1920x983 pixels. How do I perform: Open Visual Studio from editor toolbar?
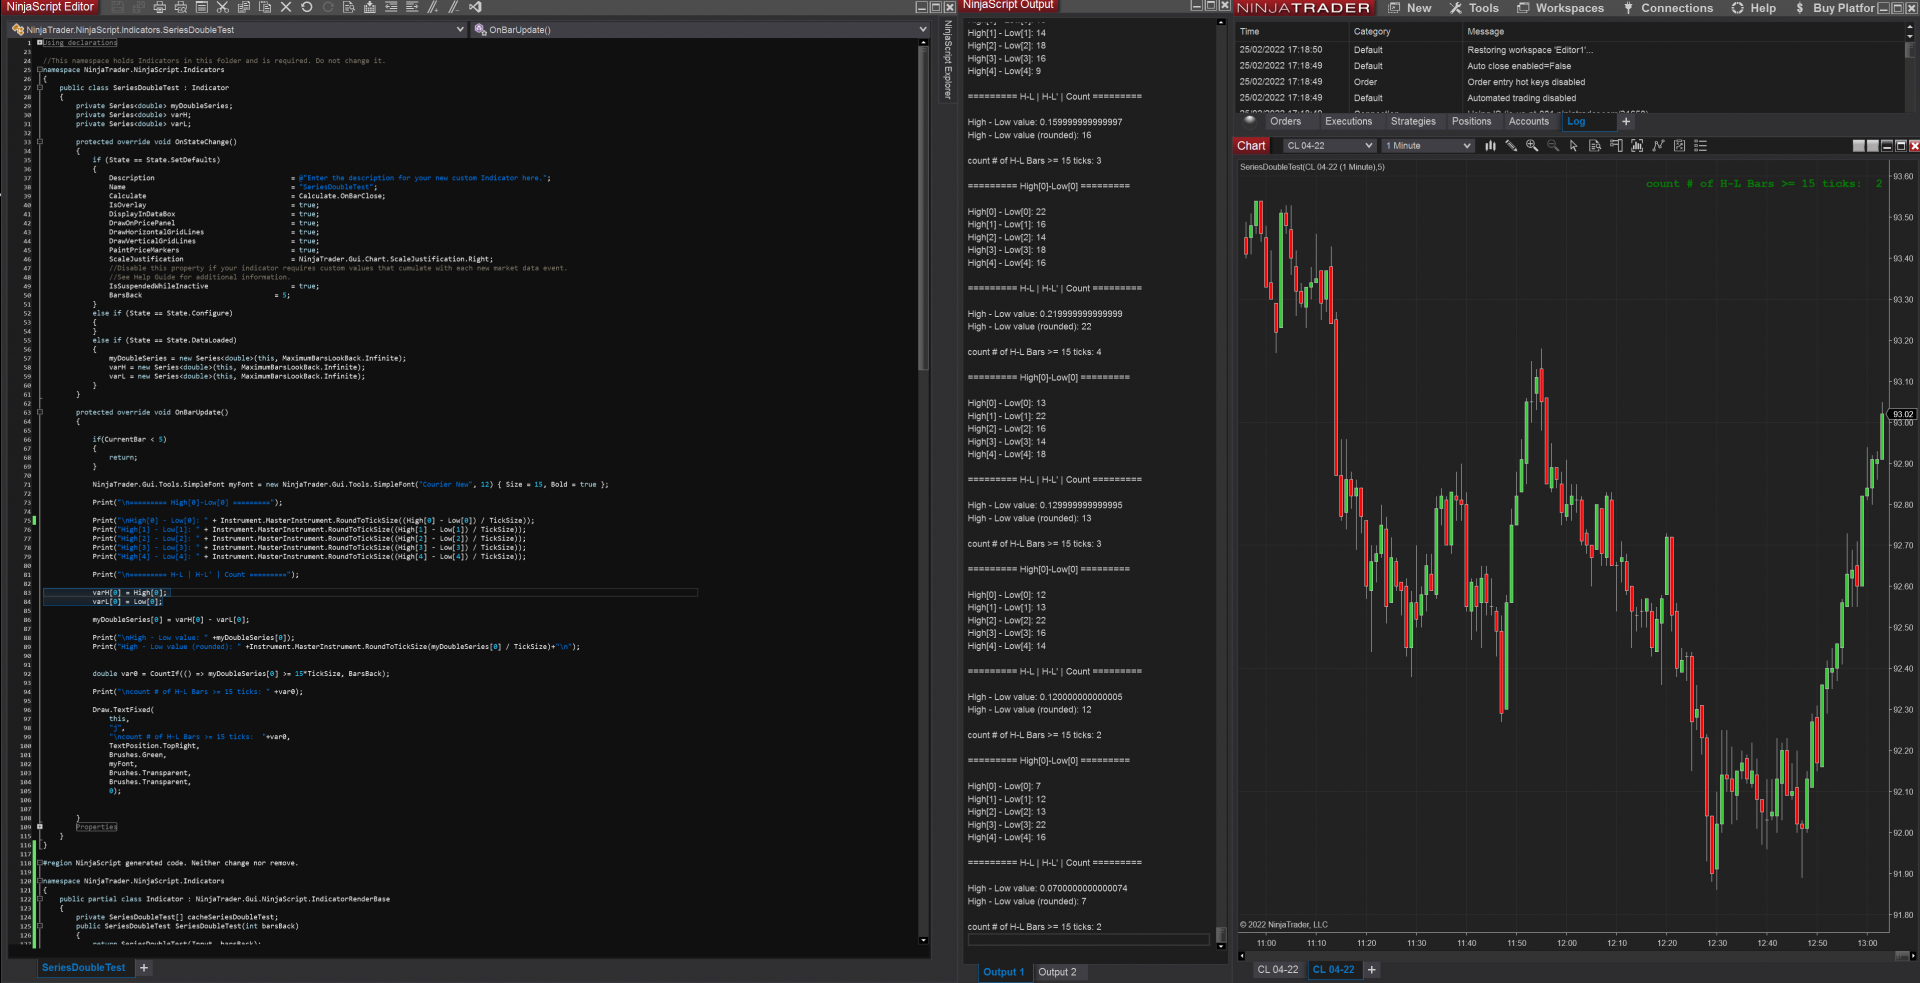(475, 7)
